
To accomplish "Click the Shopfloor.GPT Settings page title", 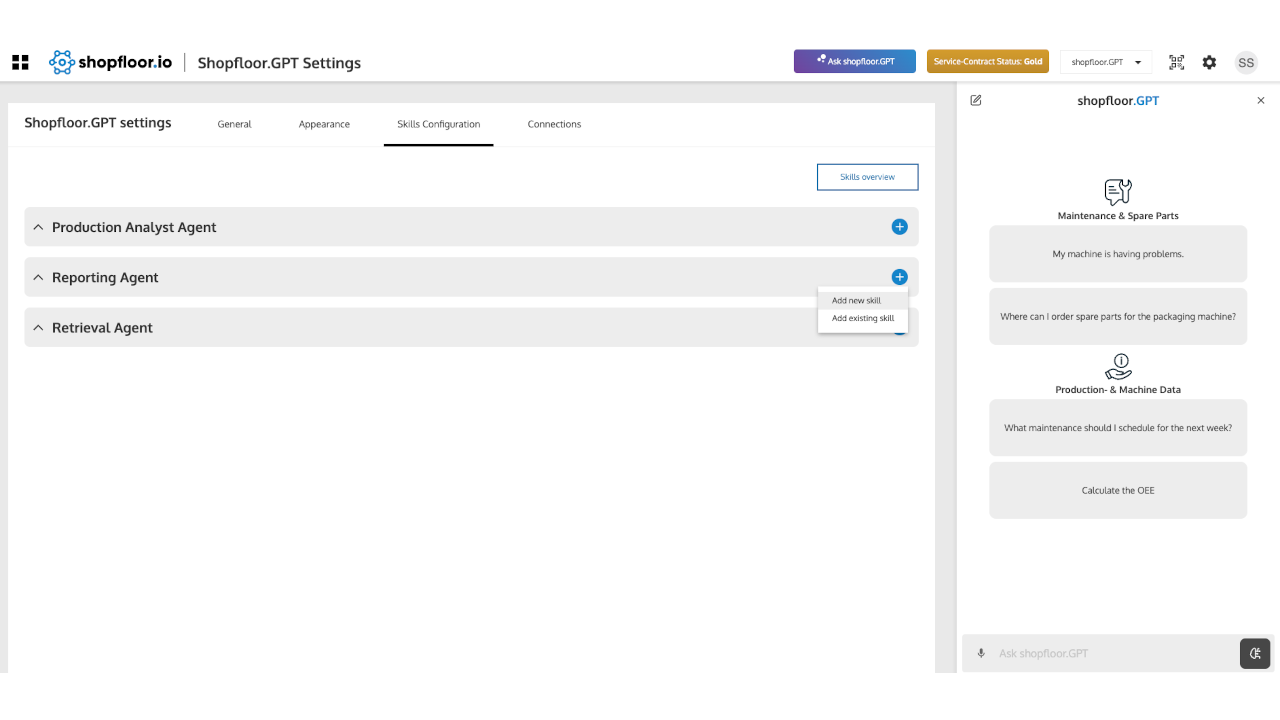I will tap(279, 63).
